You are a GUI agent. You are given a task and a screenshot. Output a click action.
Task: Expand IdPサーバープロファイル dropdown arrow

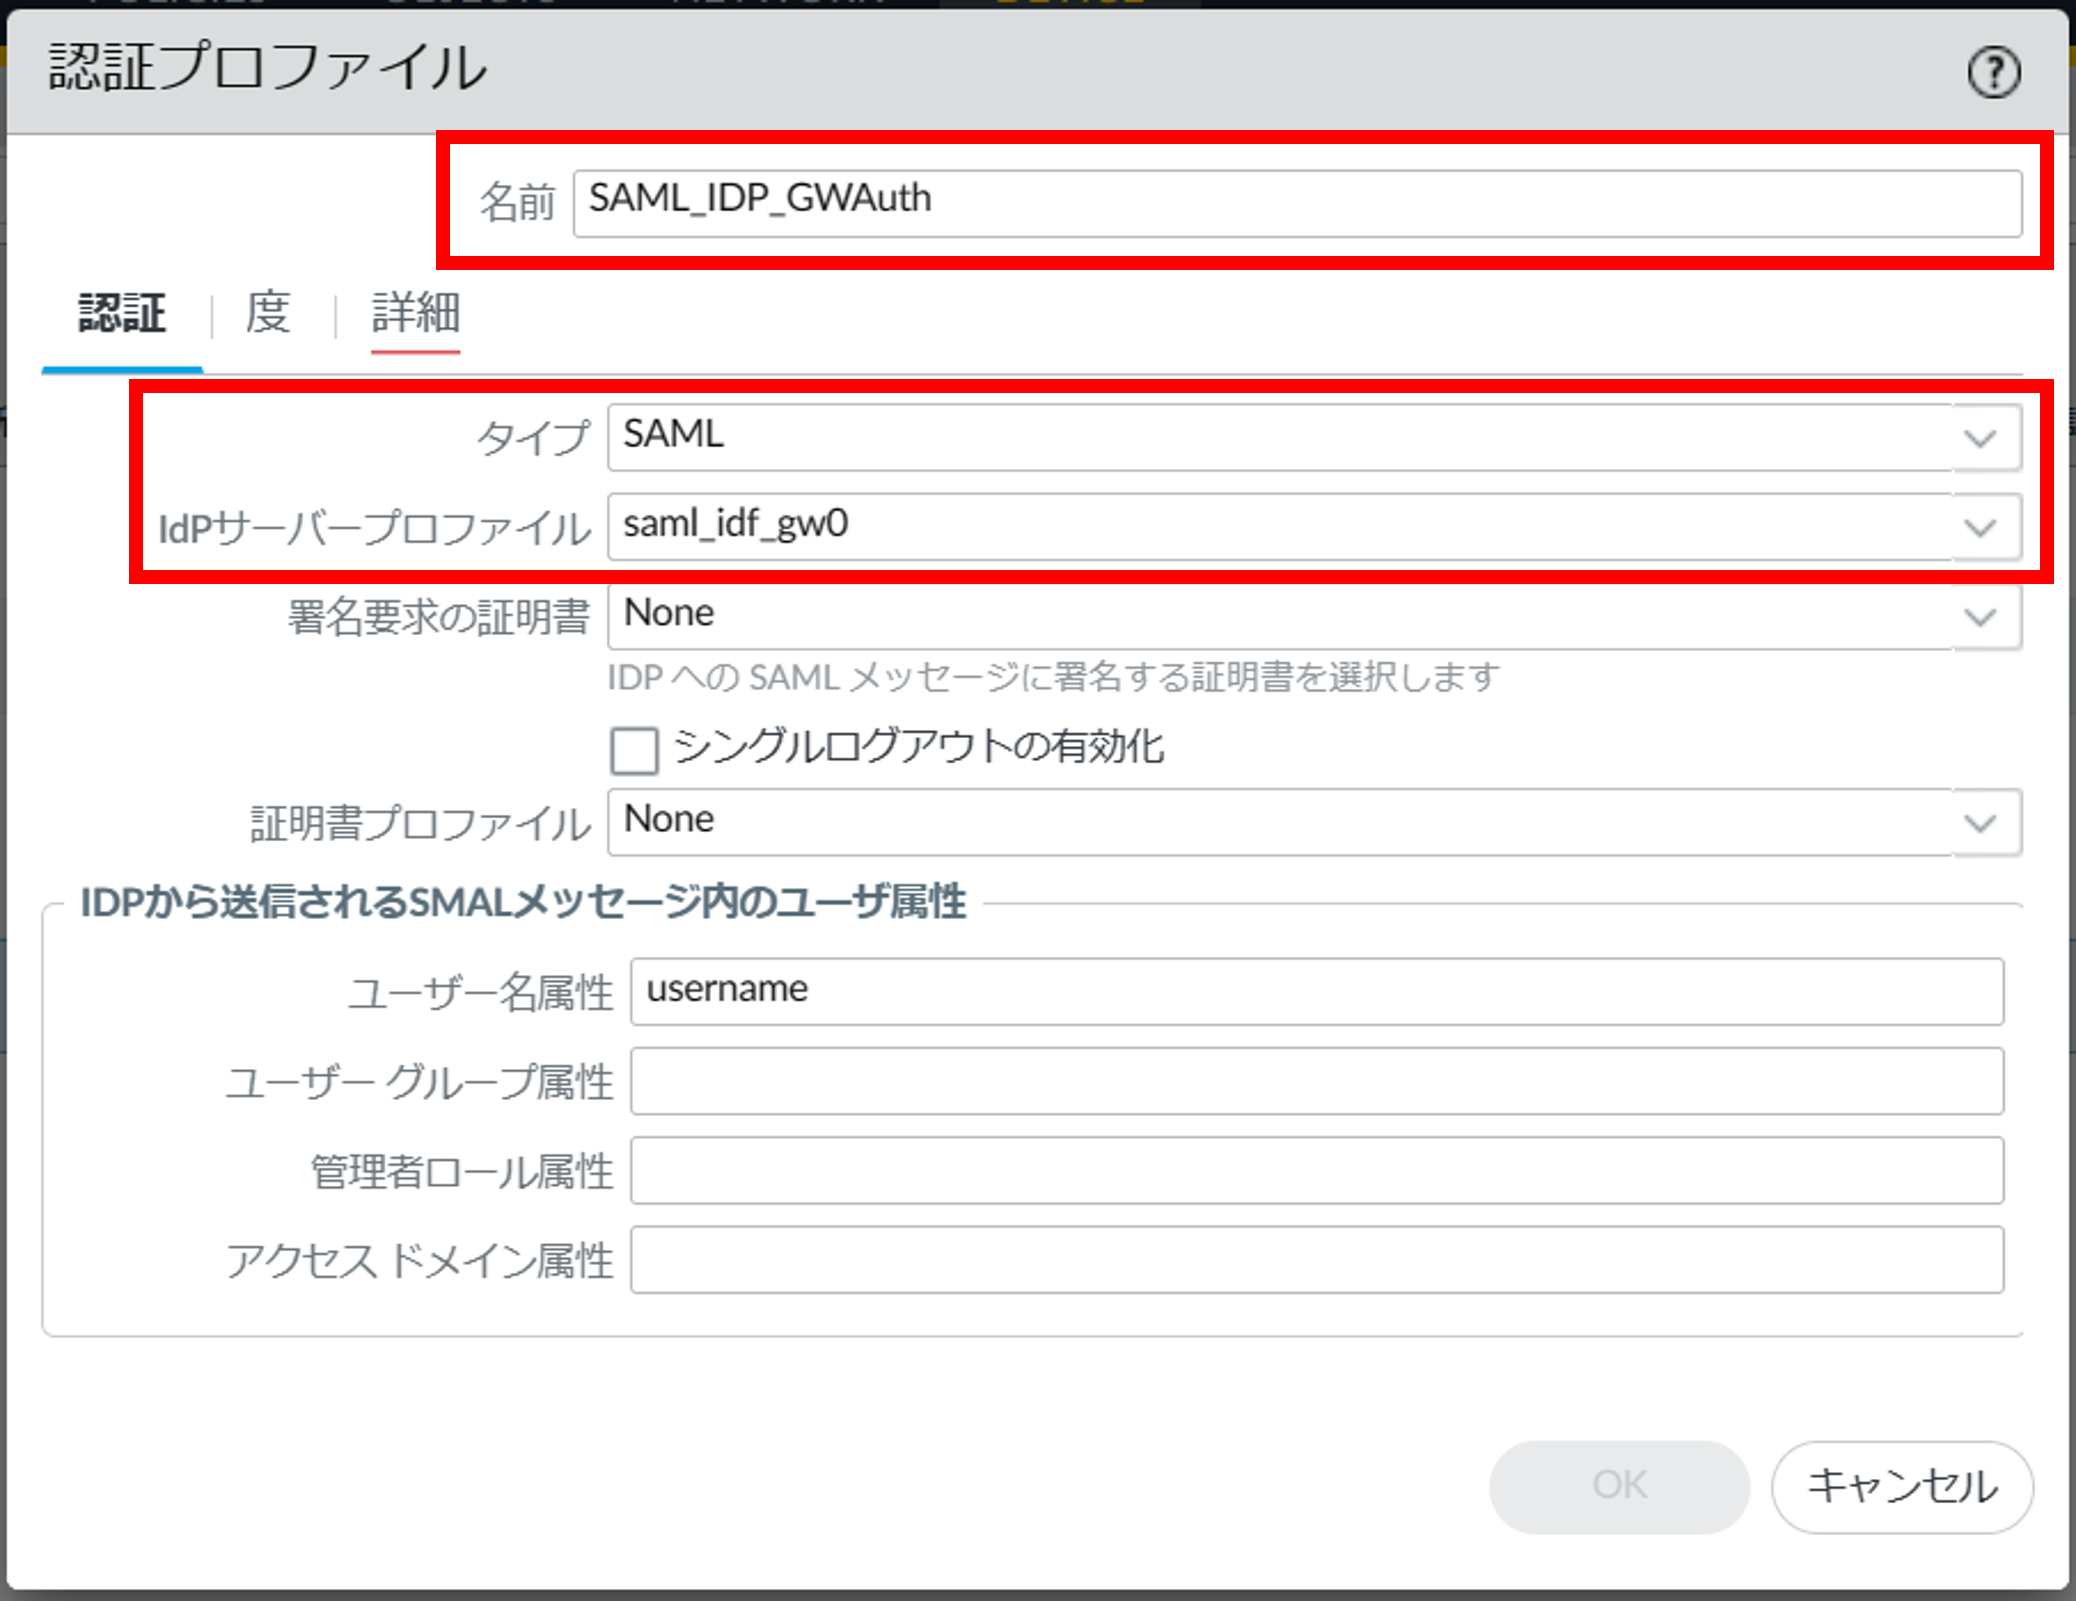[1979, 527]
